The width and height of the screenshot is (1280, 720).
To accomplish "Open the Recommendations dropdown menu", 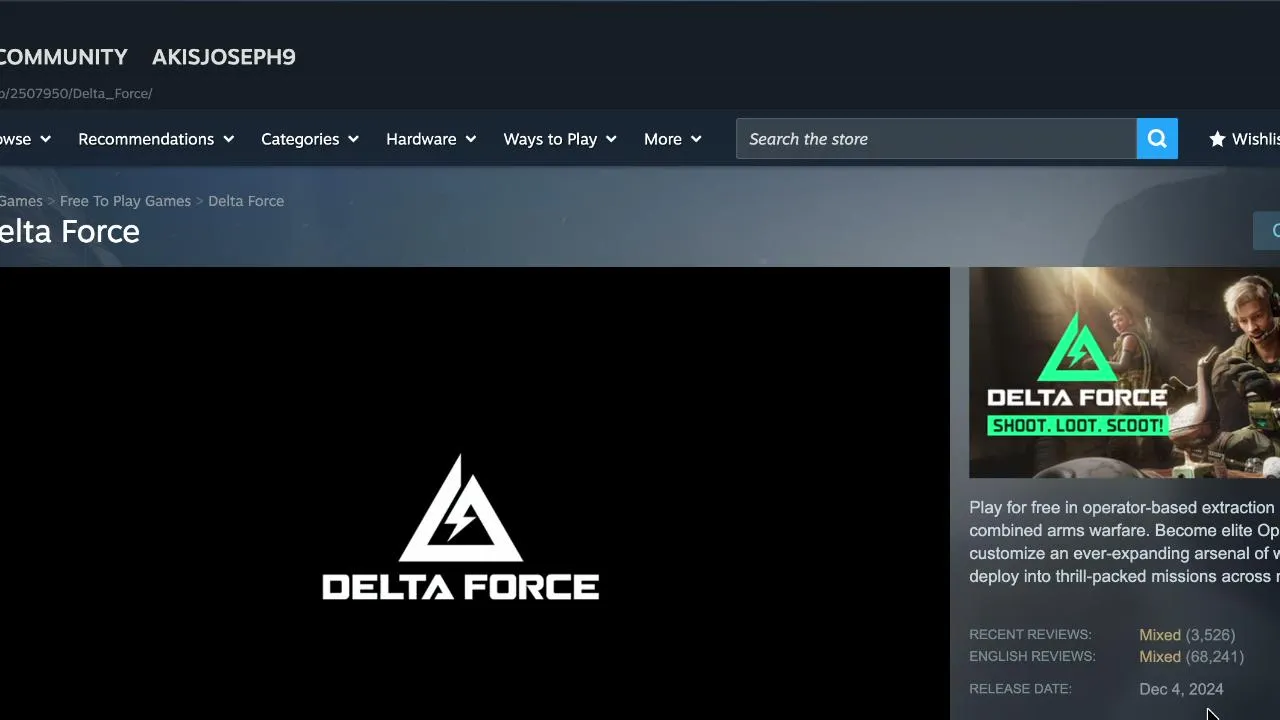I will coord(156,139).
